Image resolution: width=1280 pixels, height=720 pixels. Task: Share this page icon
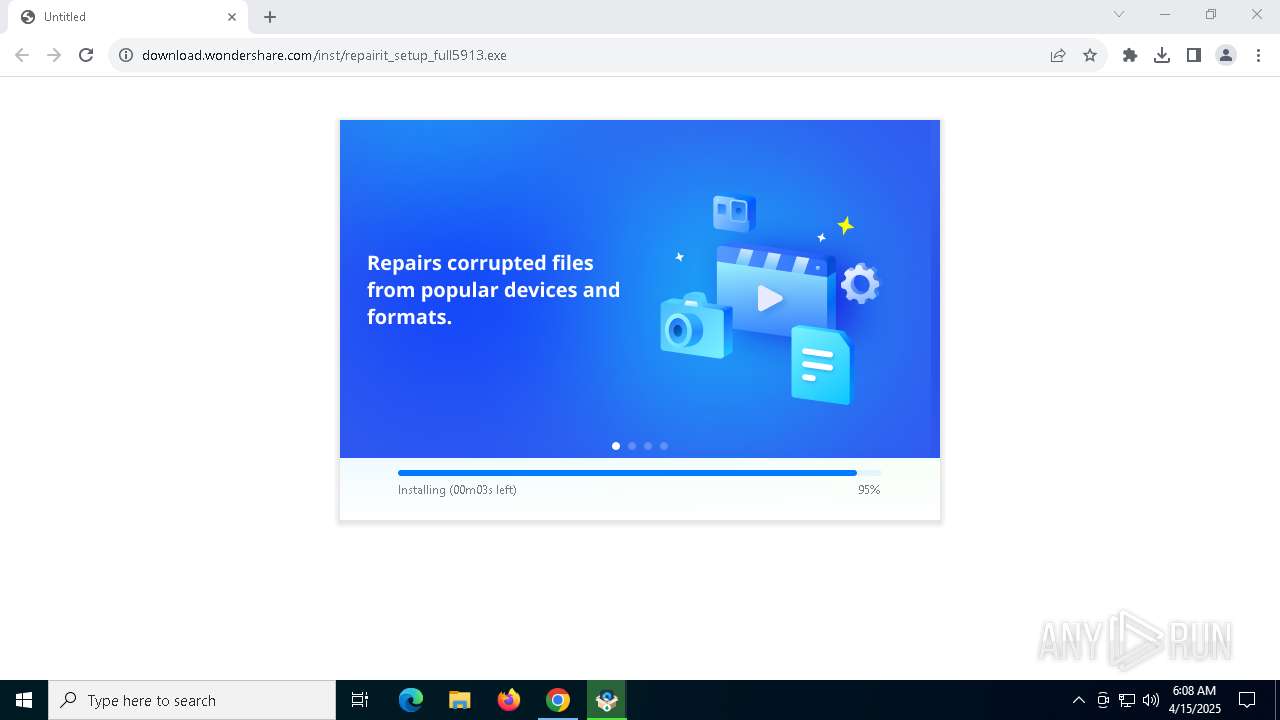click(1058, 55)
